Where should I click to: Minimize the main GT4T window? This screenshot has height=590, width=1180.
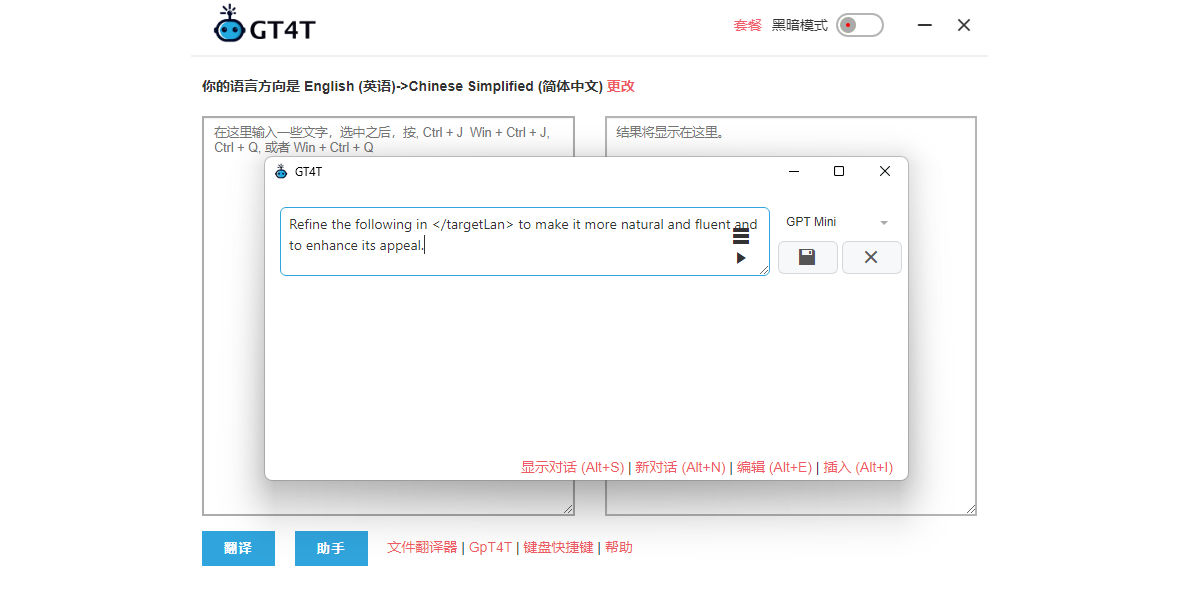click(x=925, y=25)
